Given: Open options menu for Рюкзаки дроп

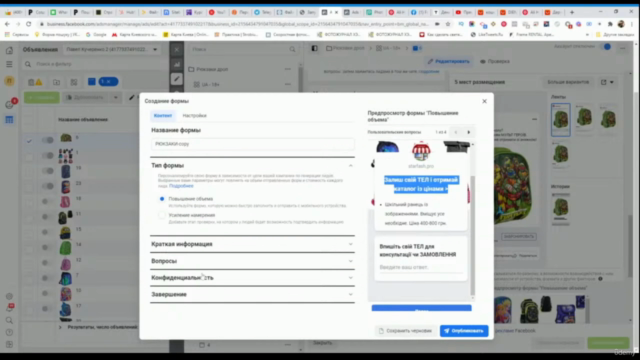Looking at the screenshot, I should pyautogui.click(x=288, y=69).
